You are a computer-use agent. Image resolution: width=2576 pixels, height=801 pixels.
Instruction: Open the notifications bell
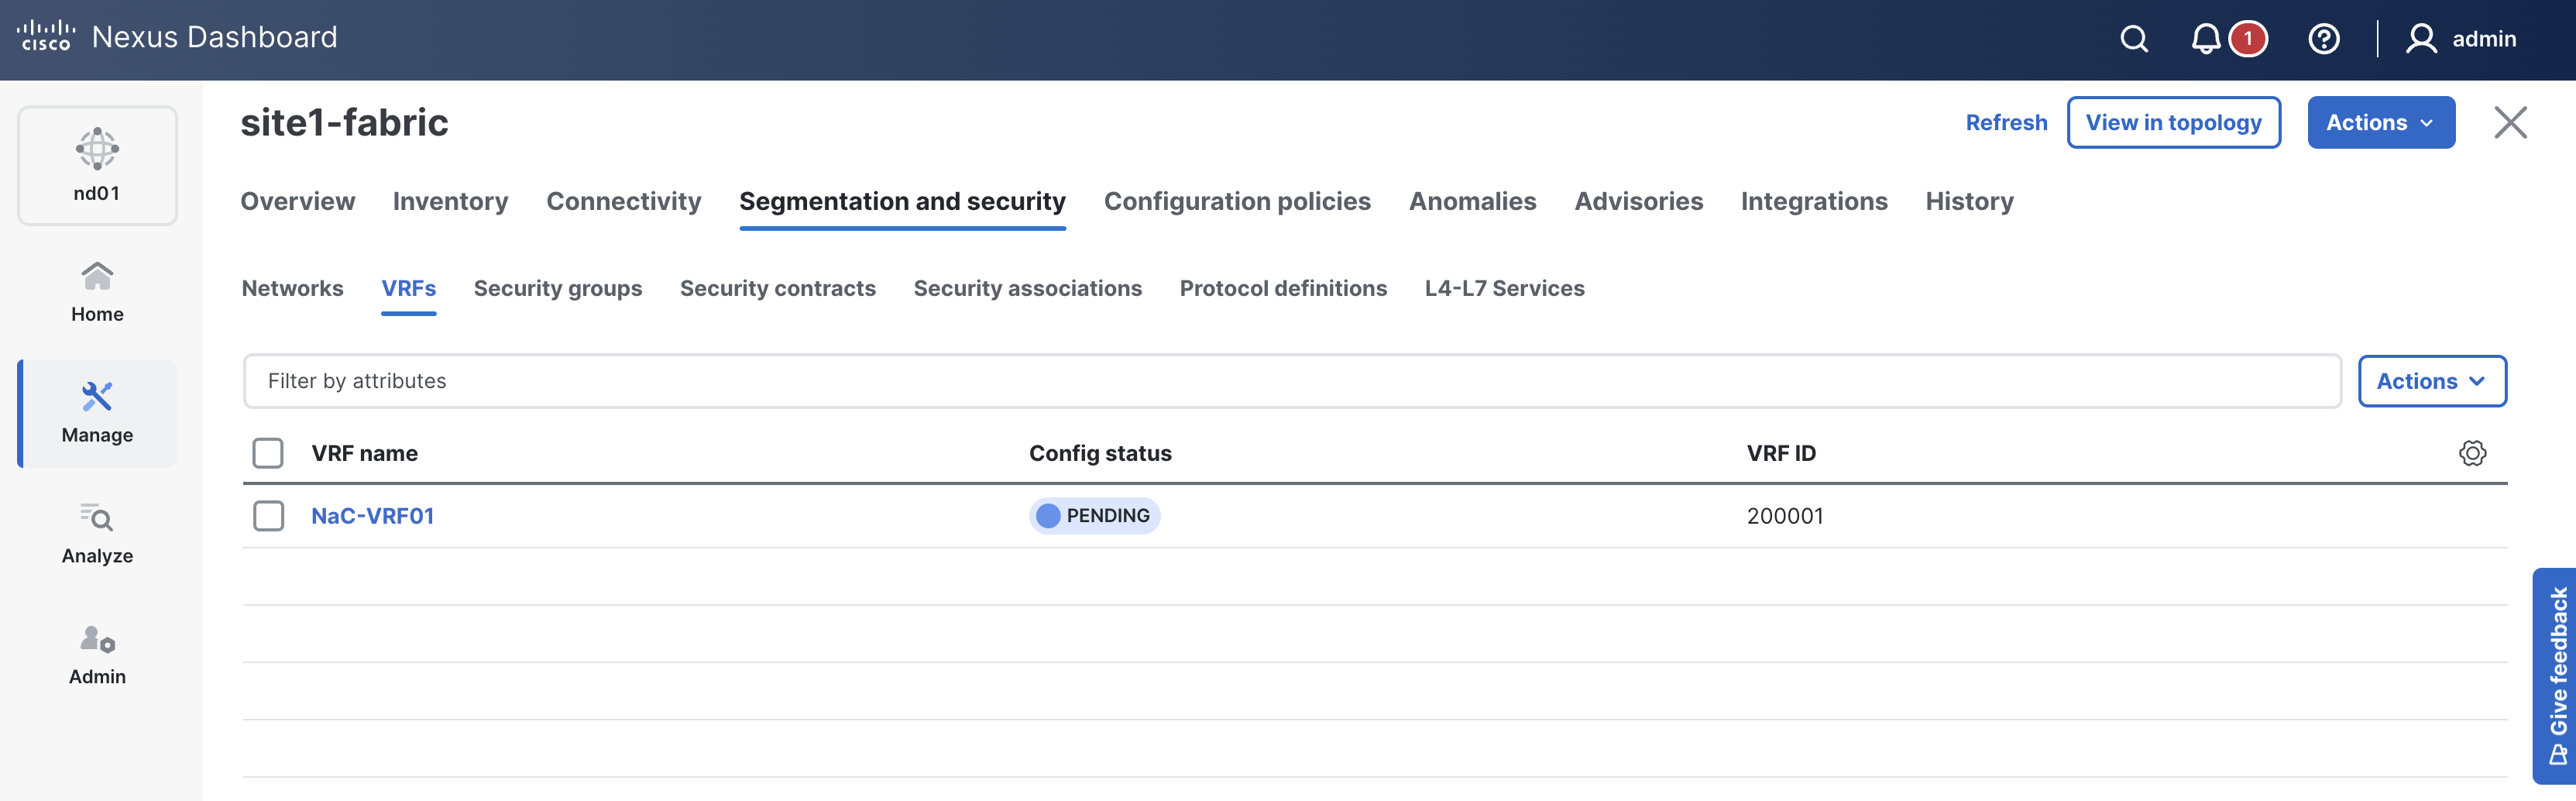[2205, 39]
